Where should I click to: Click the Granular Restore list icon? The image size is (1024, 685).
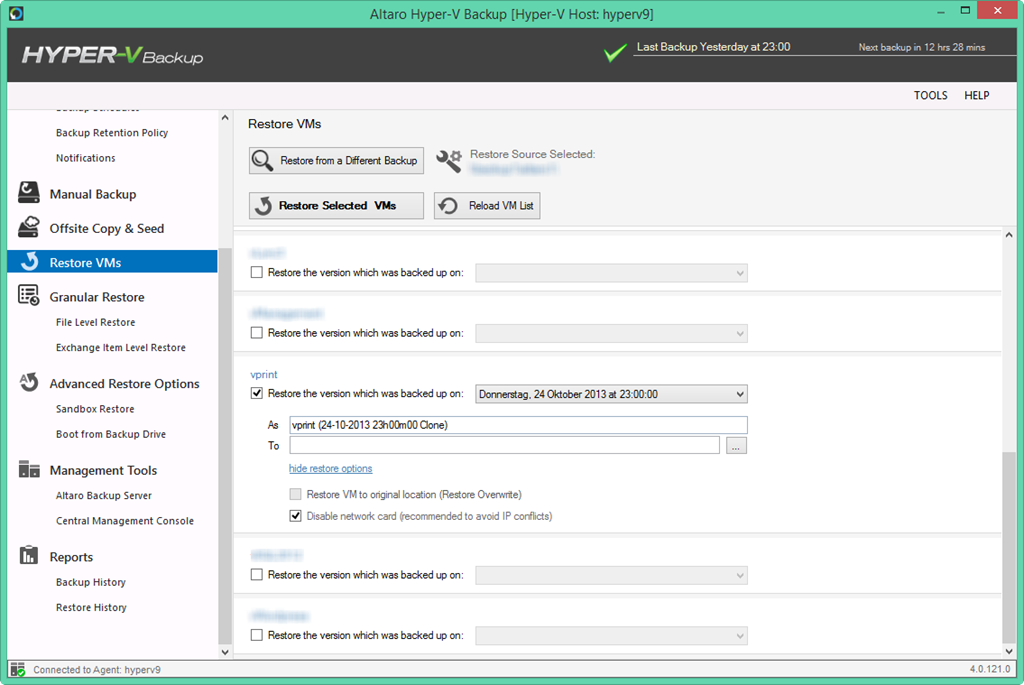coord(29,295)
